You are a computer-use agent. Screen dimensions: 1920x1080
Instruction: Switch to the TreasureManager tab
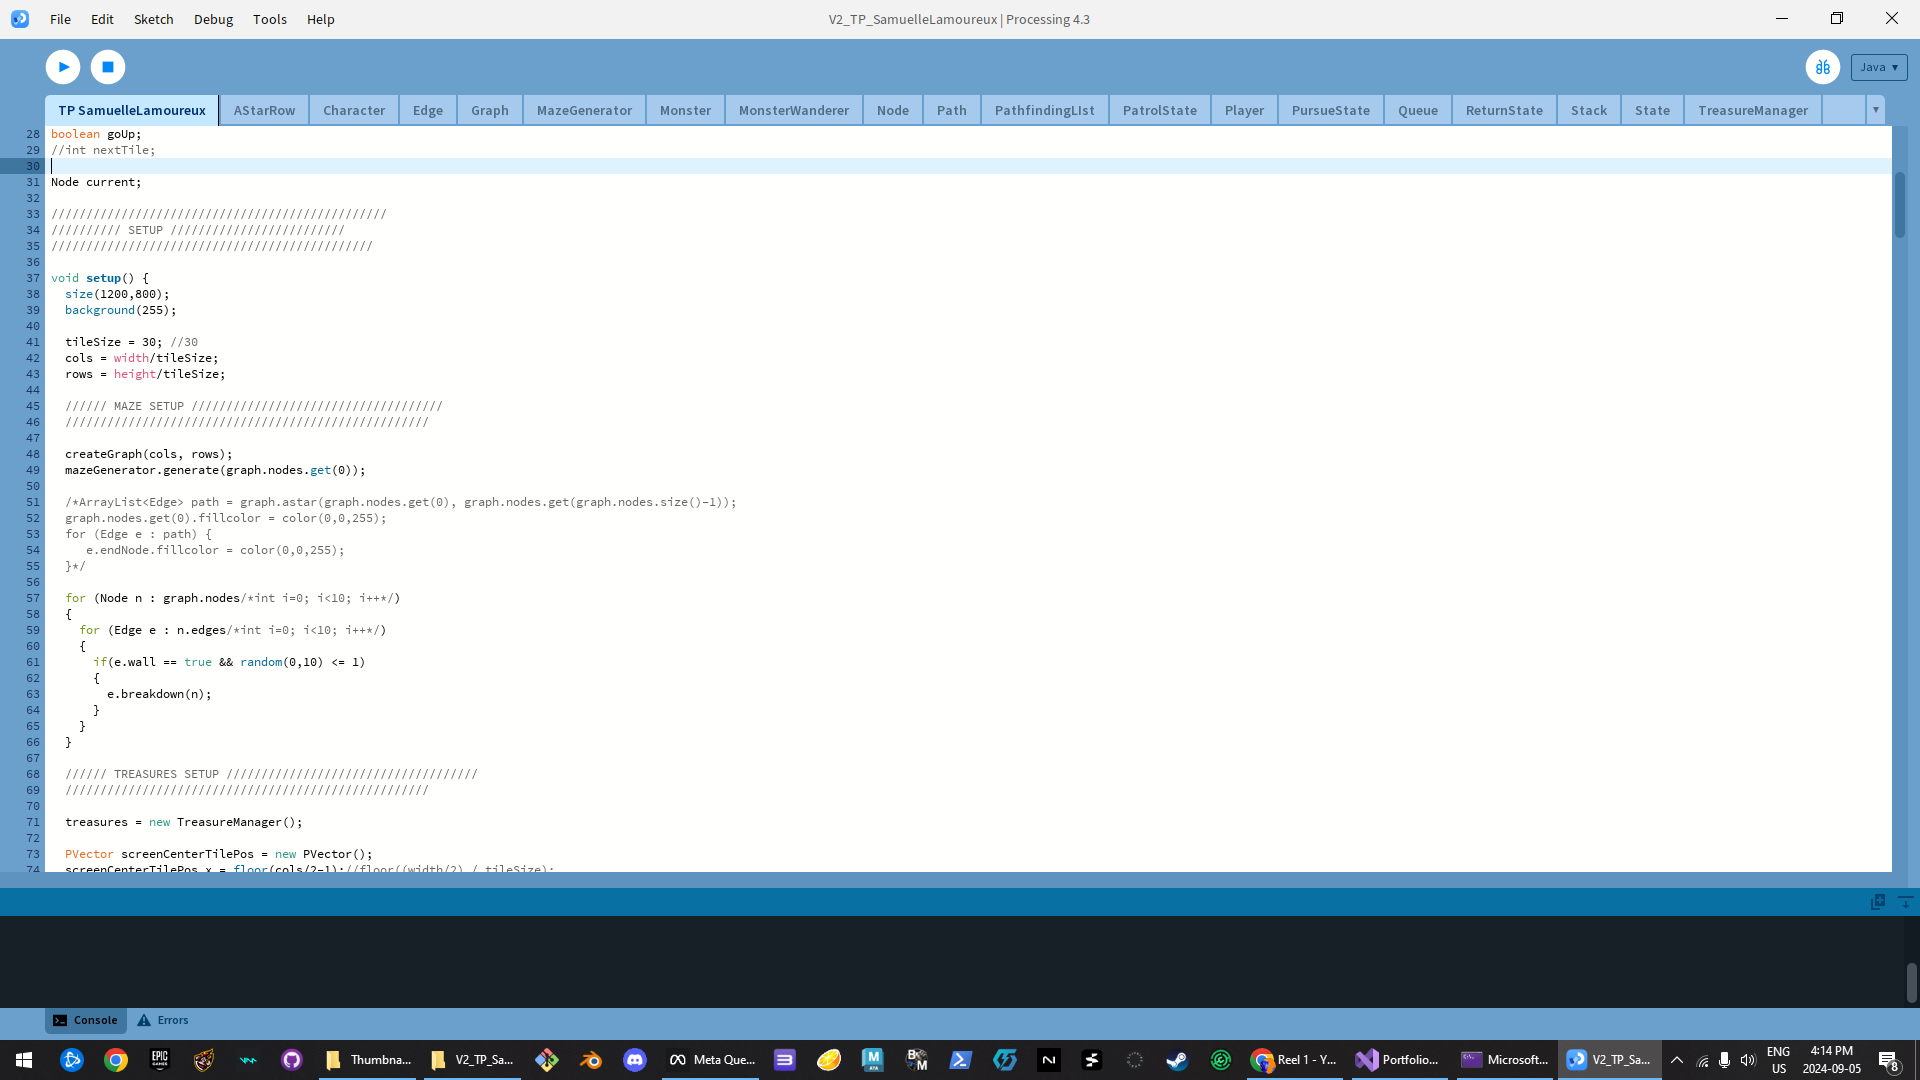coord(1752,110)
